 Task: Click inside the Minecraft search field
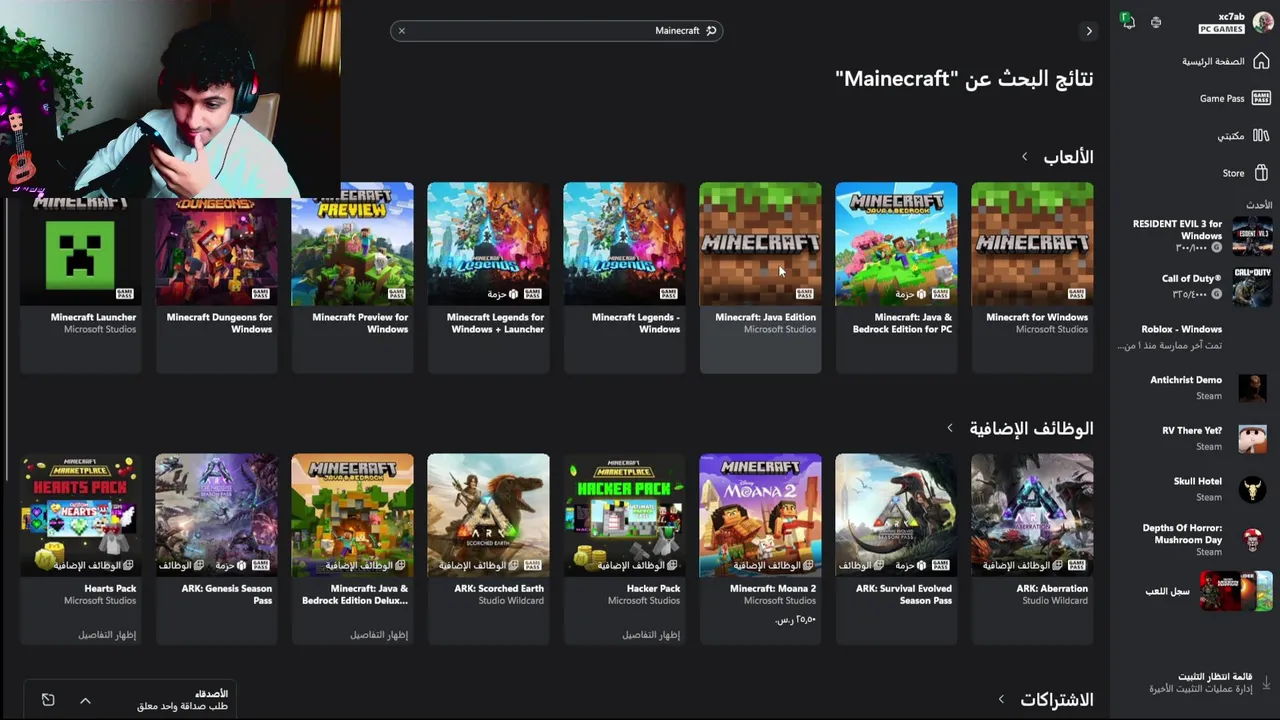tap(556, 31)
